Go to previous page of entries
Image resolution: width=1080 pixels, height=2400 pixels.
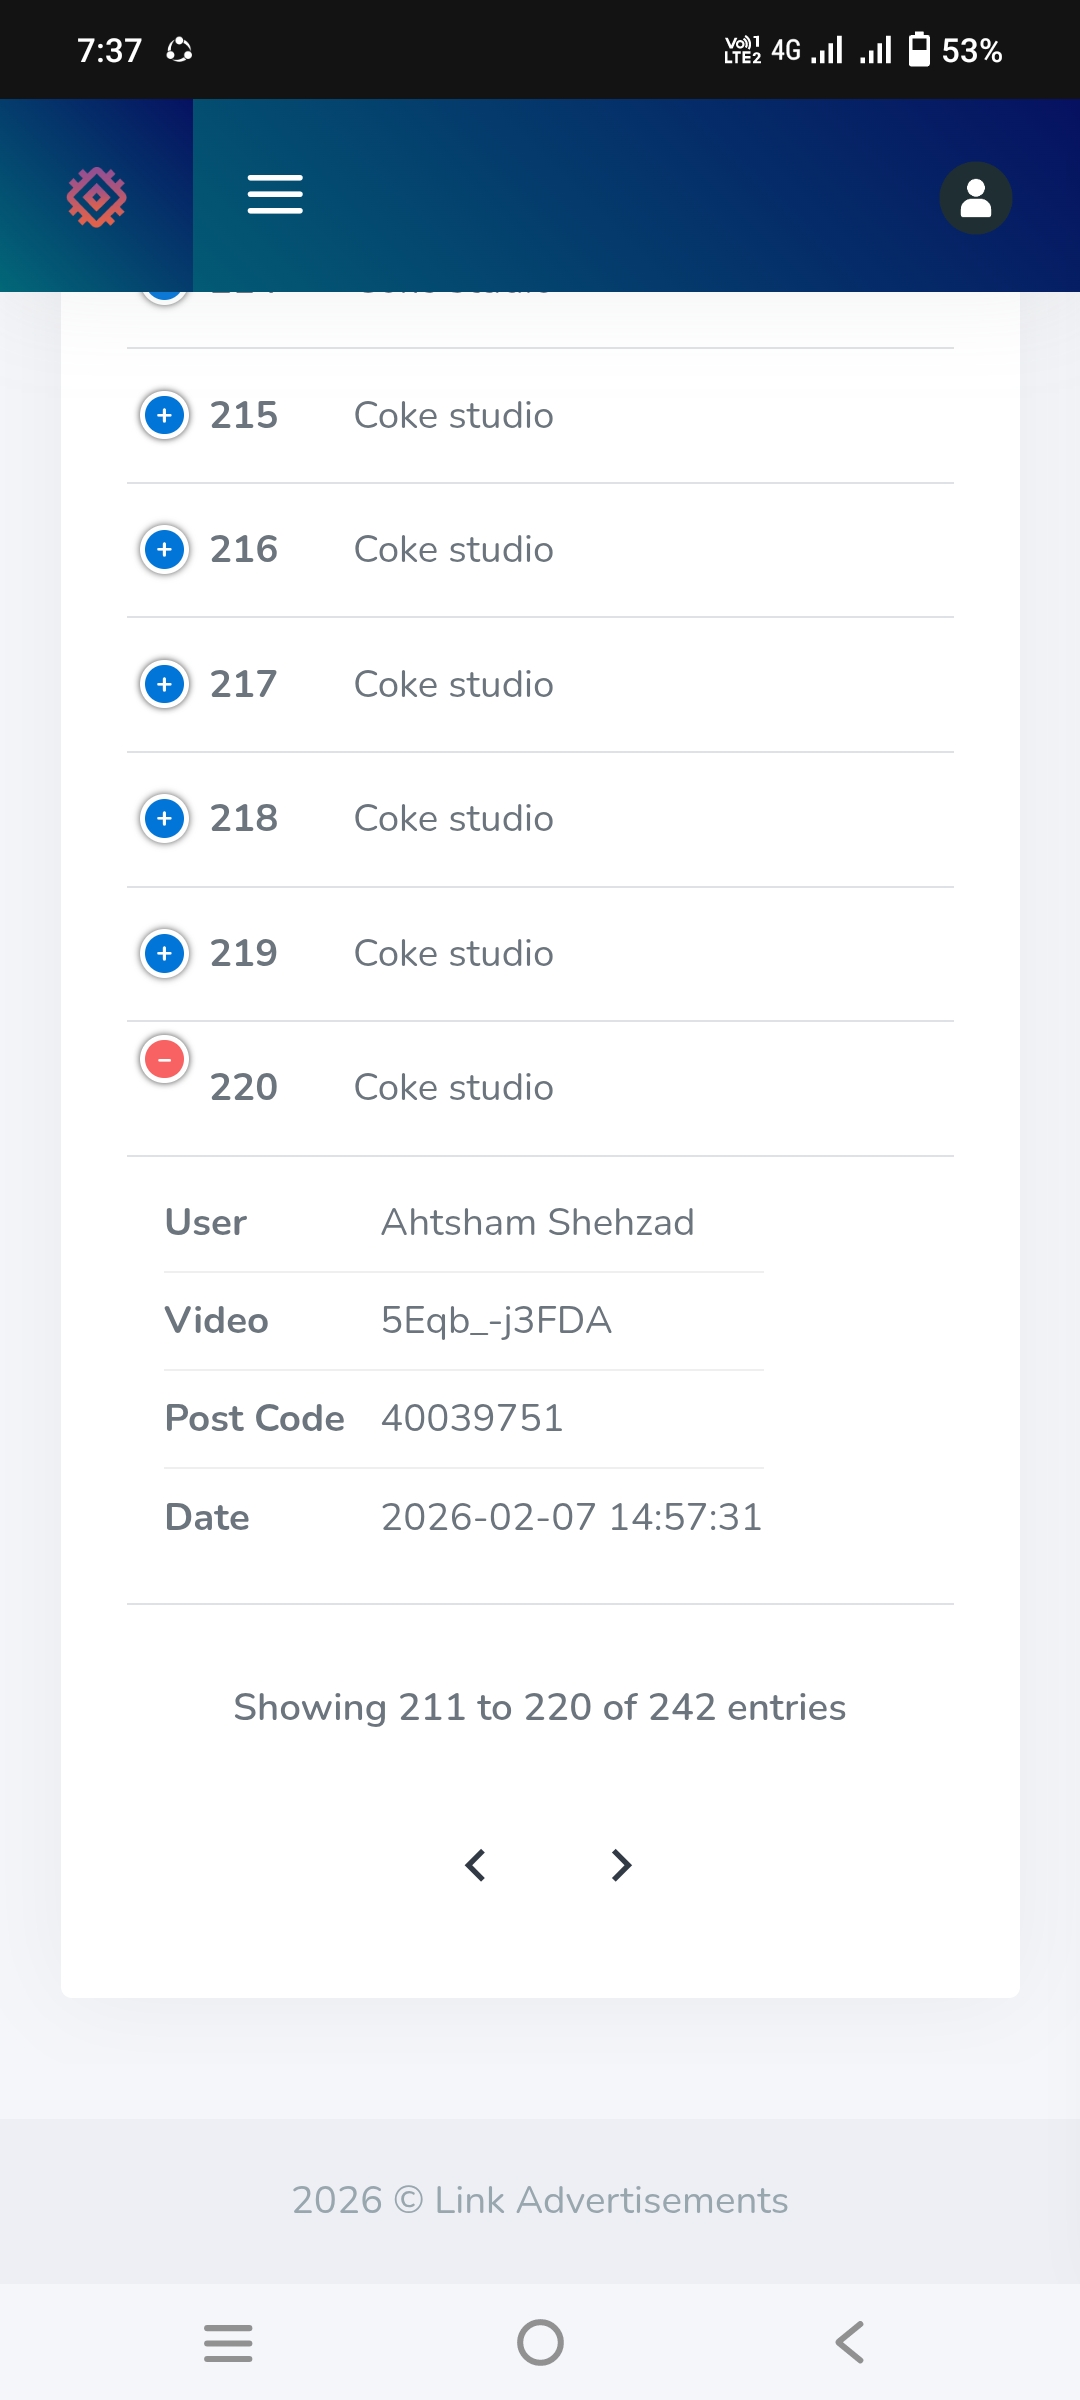coord(476,1865)
